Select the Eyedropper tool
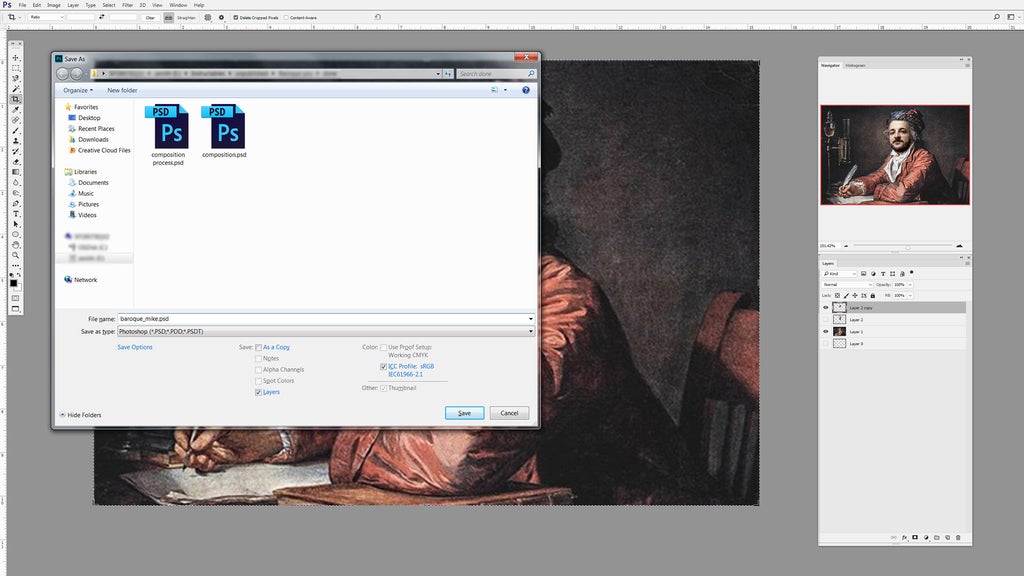 coord(16,110)
